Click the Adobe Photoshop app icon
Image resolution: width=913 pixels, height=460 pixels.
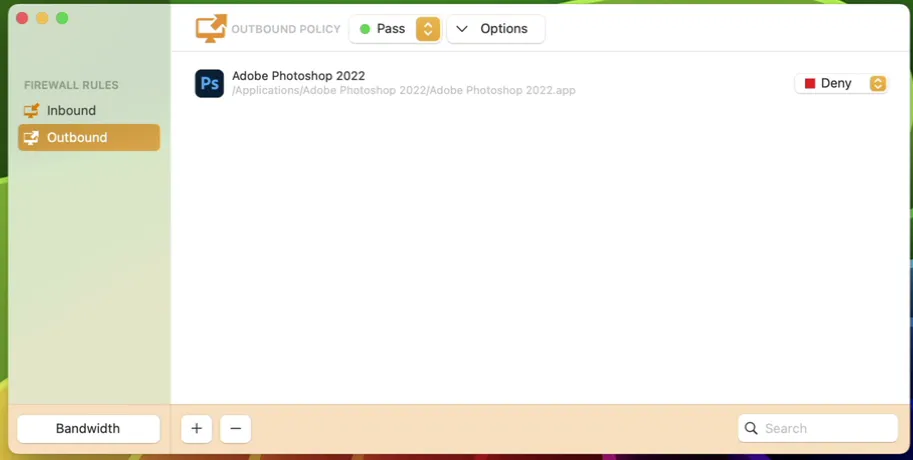[209, 84]
